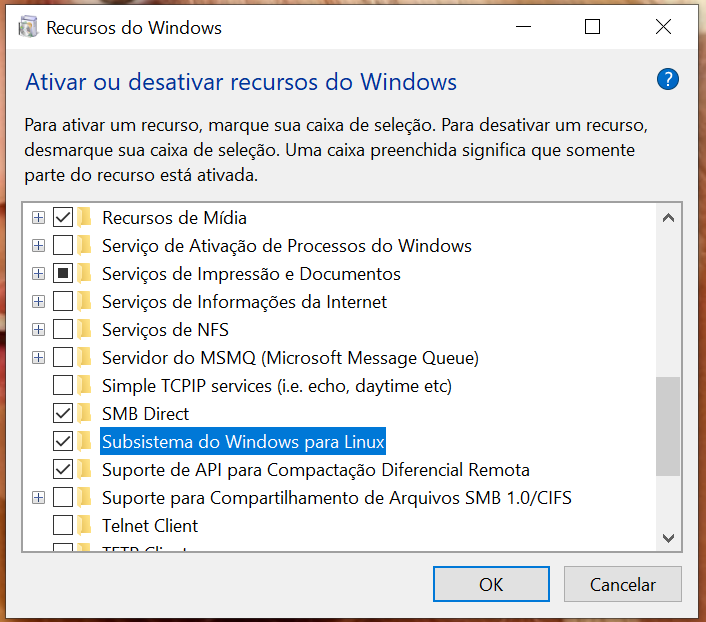Click the folder icon next to Telnet Client
The image size is (706, 622).
click(x=86, y=525)
